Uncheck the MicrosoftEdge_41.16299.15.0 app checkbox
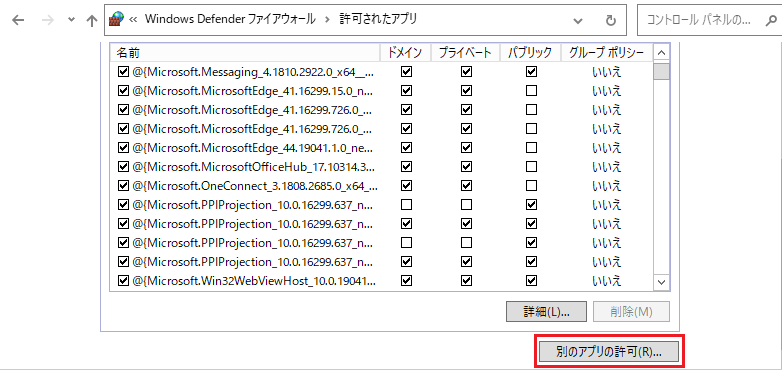Viewport: 783px width, 370px height. (123, 91)
